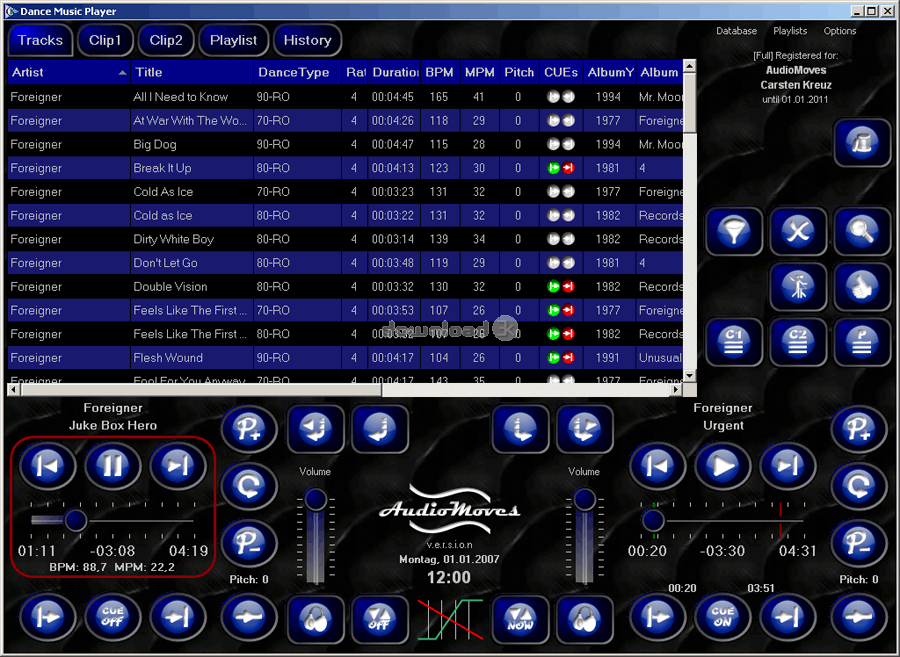The image size is (900, 657).
Task: Click the track list horizontal scrollbar right arrow
Action: pyautogui.click(x=677, y=390)
